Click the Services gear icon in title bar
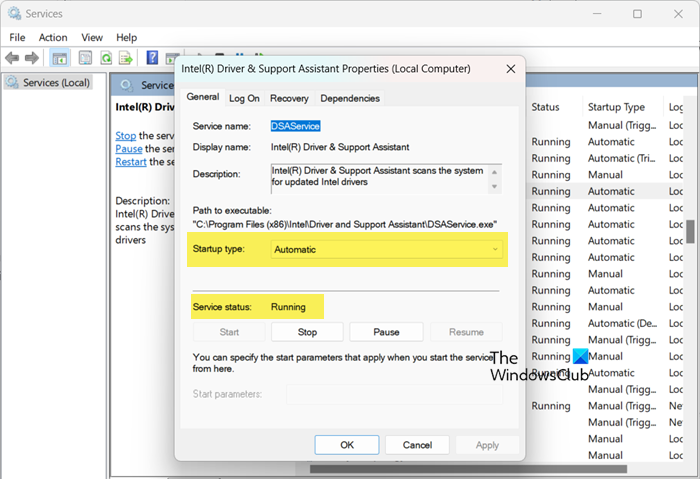This screenshot has height=479, width=700. pos(14,13)
